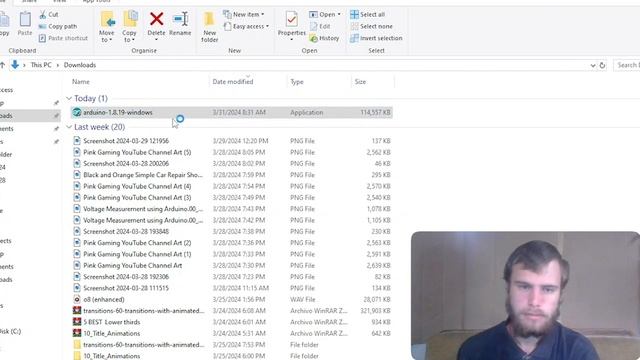Open the Easy access dropdown
The height and width of the screenshot is (360, 640).
[x=246, y=26]
